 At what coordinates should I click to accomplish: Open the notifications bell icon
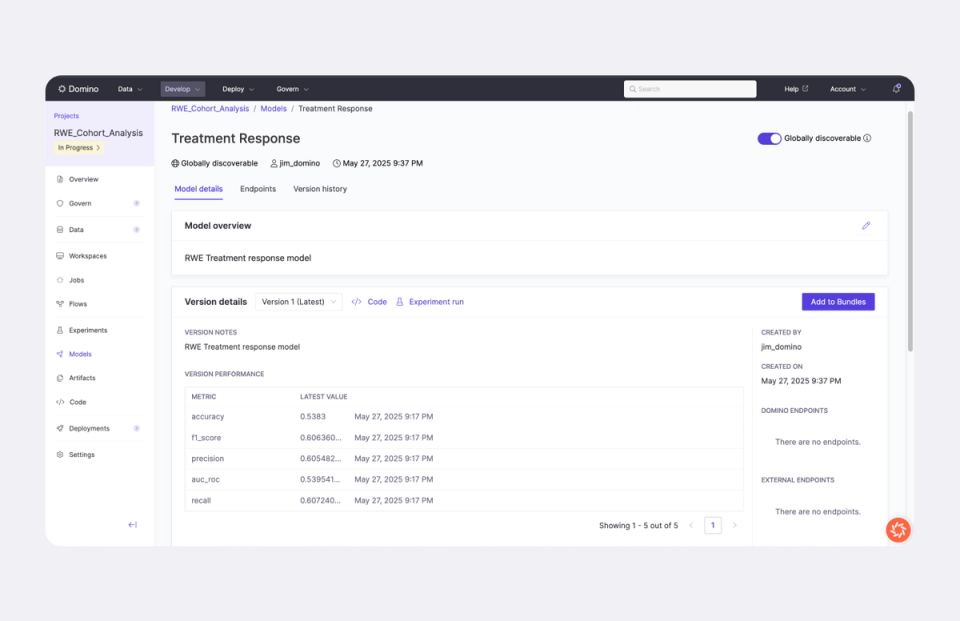pyautogui.click(x=896, y=89)
